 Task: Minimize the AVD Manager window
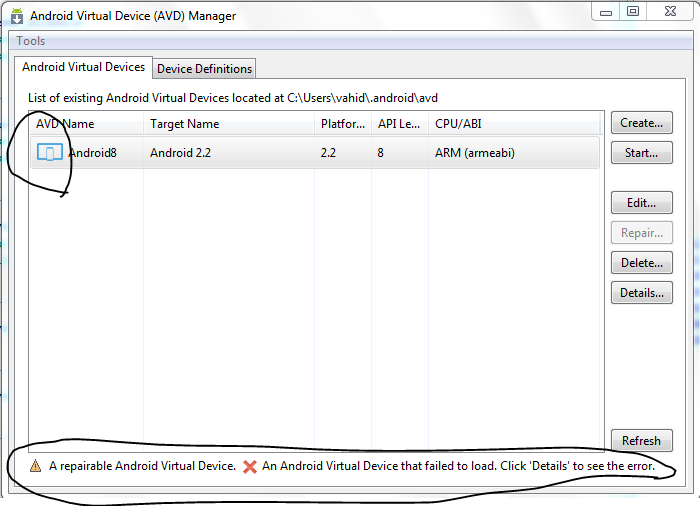click(x=606, y=12)
